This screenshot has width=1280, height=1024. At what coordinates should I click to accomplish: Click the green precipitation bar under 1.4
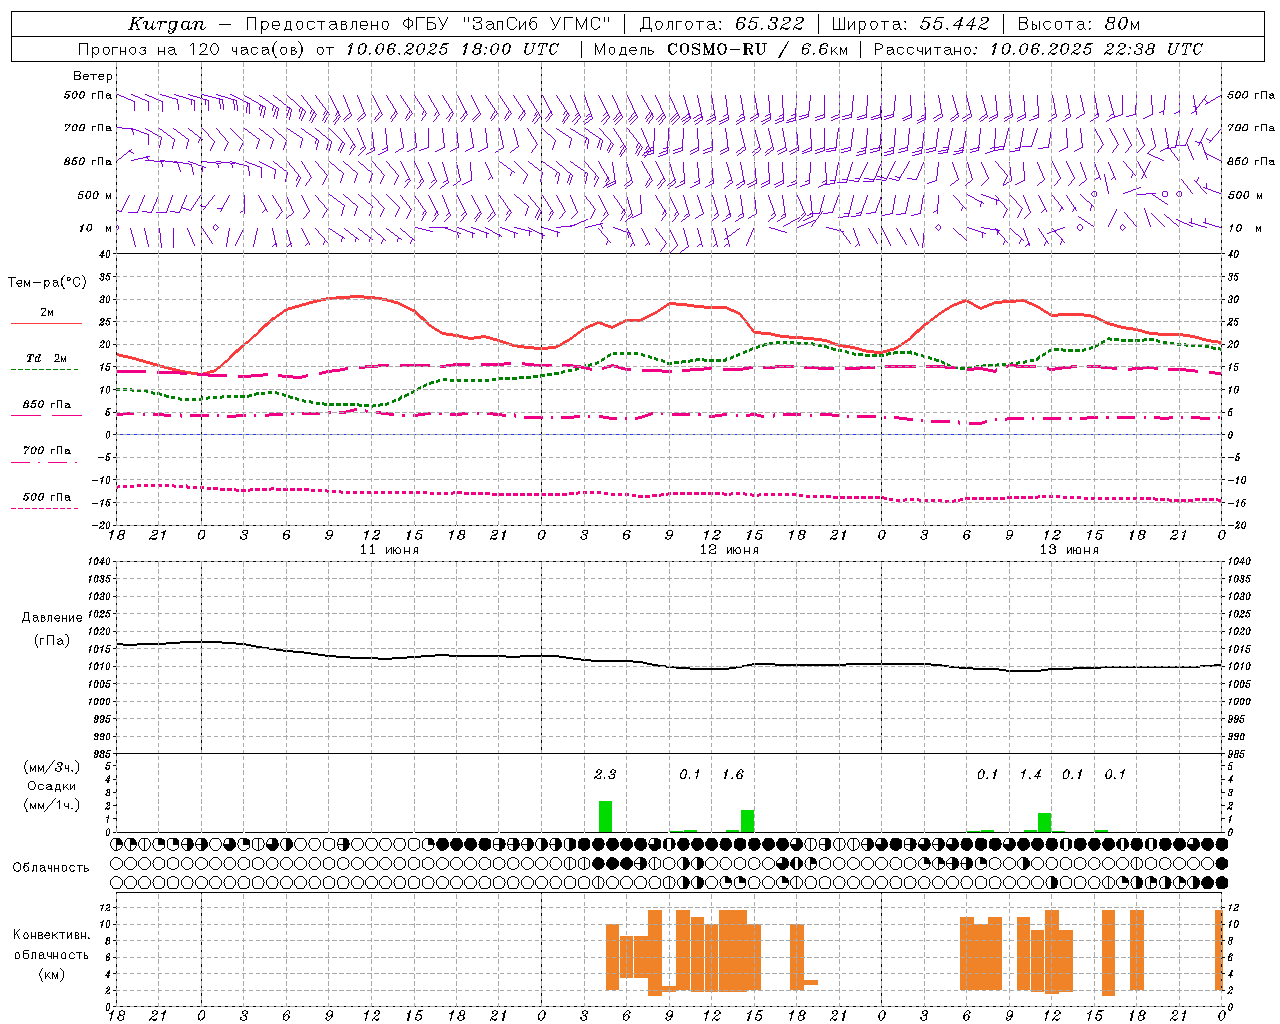pos(1045,822)
